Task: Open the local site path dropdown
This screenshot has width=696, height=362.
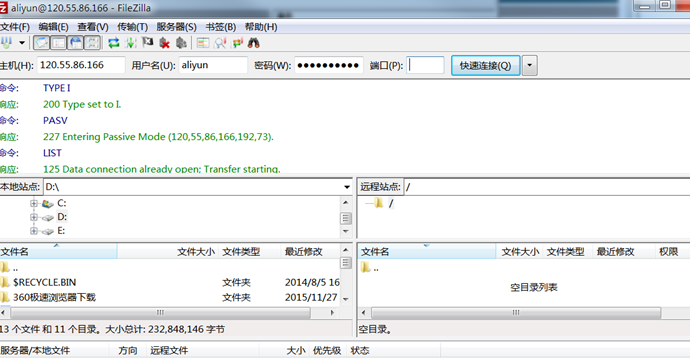Action: click(x=347, y=187)
